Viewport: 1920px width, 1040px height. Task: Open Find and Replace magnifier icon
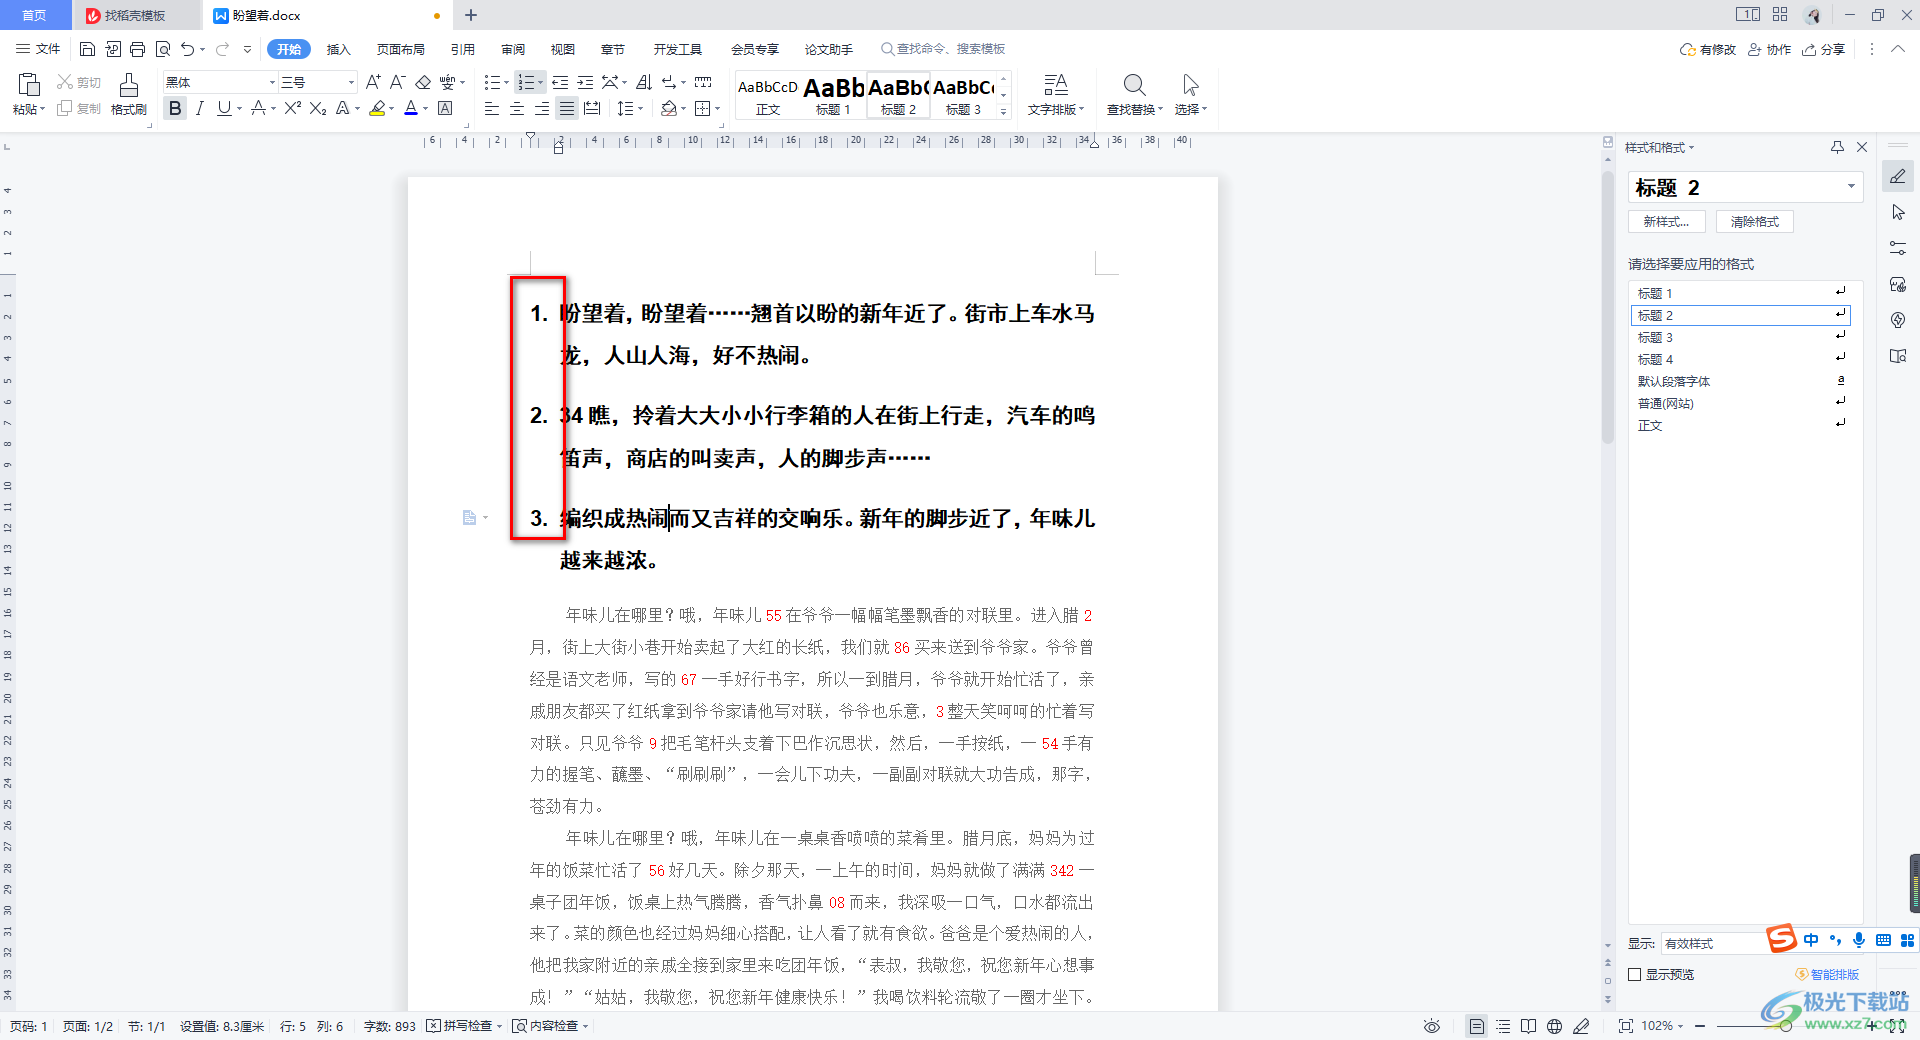[1134, 84]
